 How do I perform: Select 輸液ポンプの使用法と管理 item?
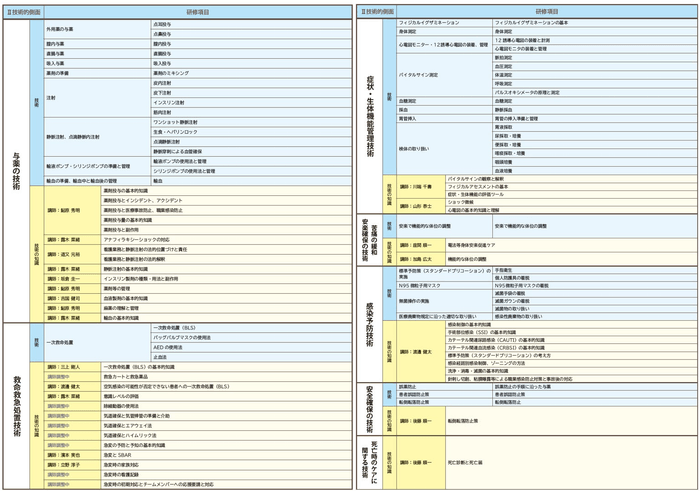180,161
